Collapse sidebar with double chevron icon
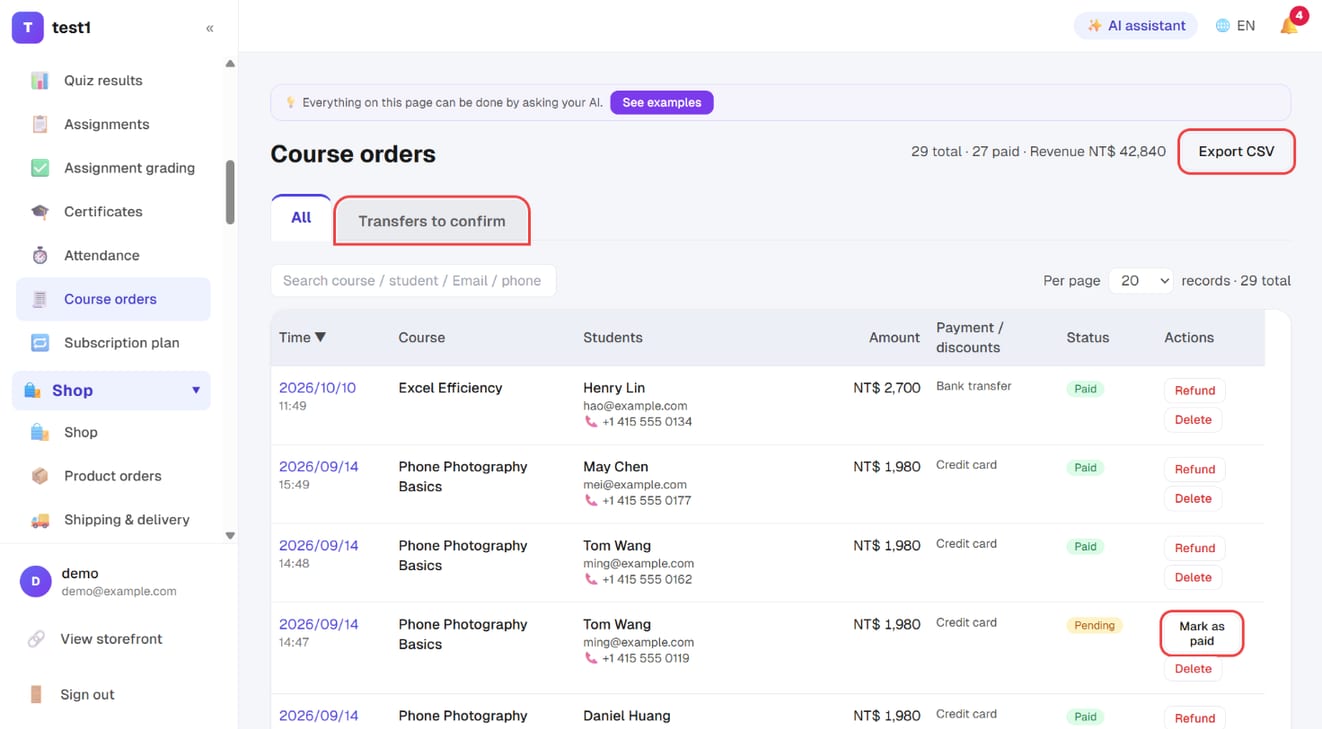 pos(210,28)
